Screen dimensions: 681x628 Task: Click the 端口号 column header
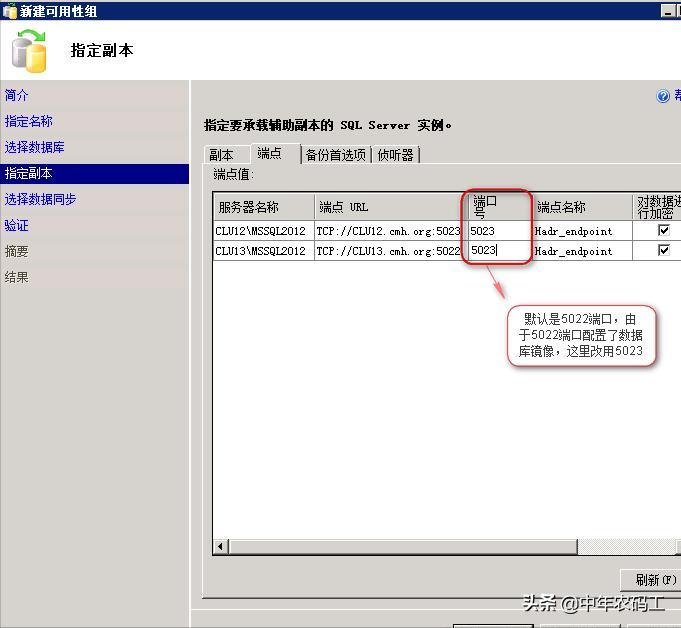[501, 207]
